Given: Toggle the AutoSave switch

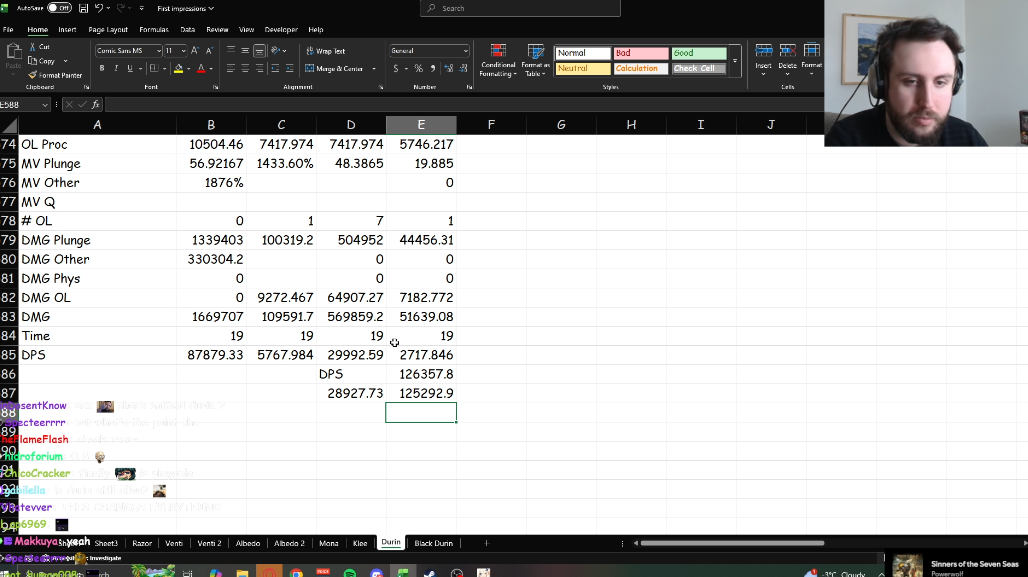Looking at the screenshot, I should click(59, 8).
